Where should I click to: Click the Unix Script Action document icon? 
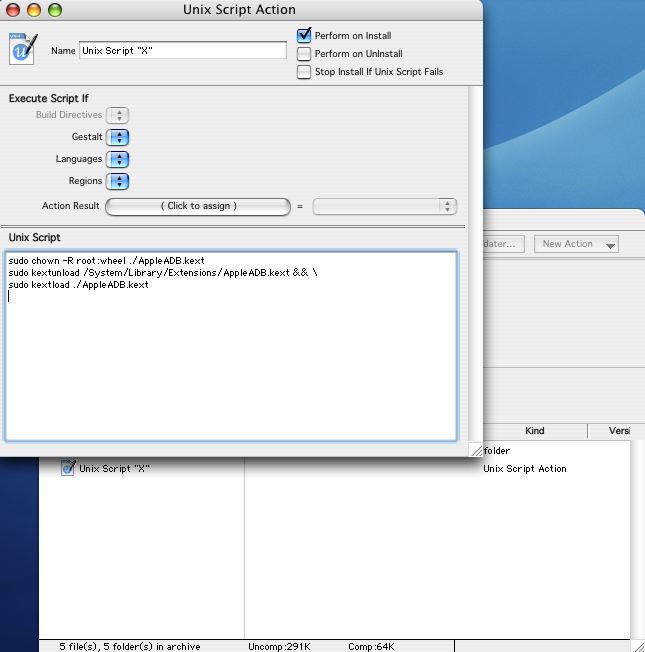click(x=22, y=49)
